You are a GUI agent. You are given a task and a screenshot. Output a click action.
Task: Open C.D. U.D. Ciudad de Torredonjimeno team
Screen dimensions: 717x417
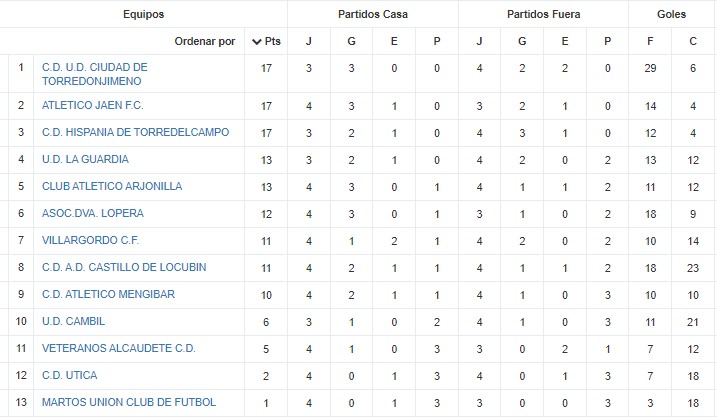95,74
